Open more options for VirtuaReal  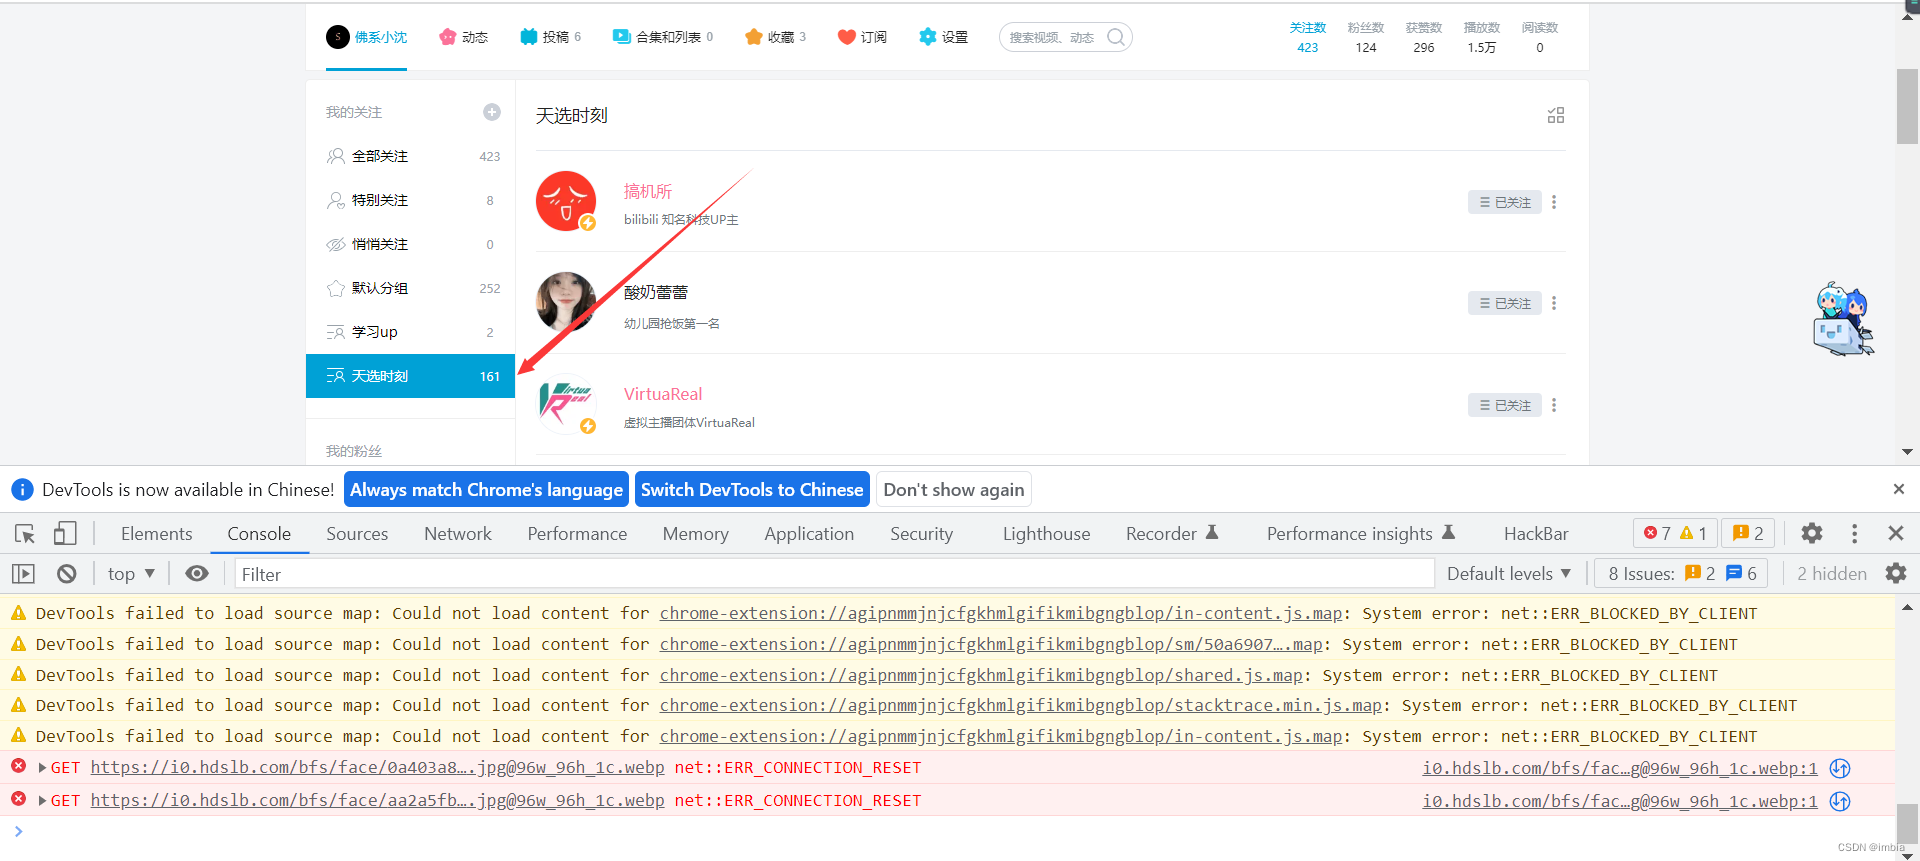[1554, 405]
